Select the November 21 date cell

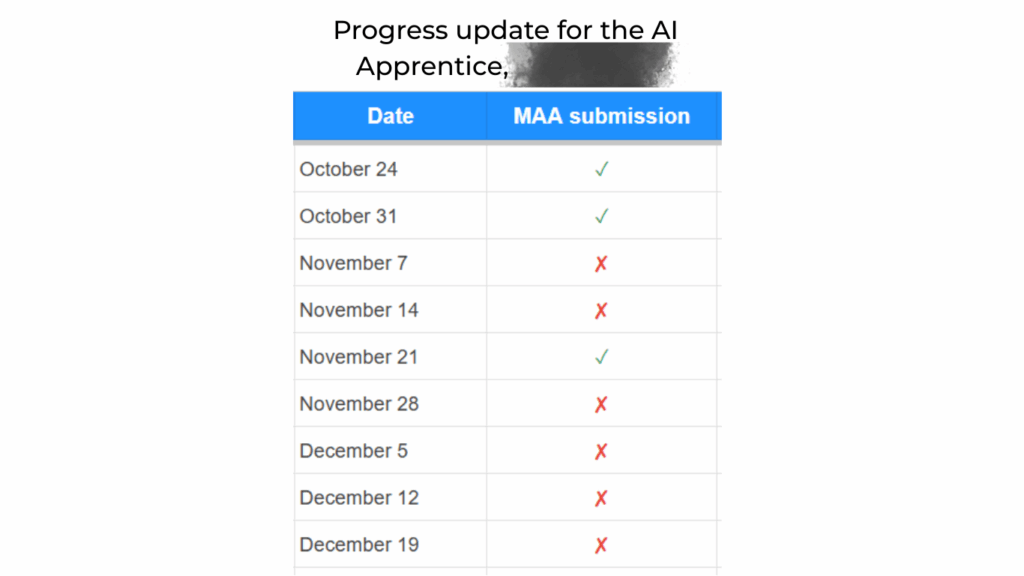point(359,357)
